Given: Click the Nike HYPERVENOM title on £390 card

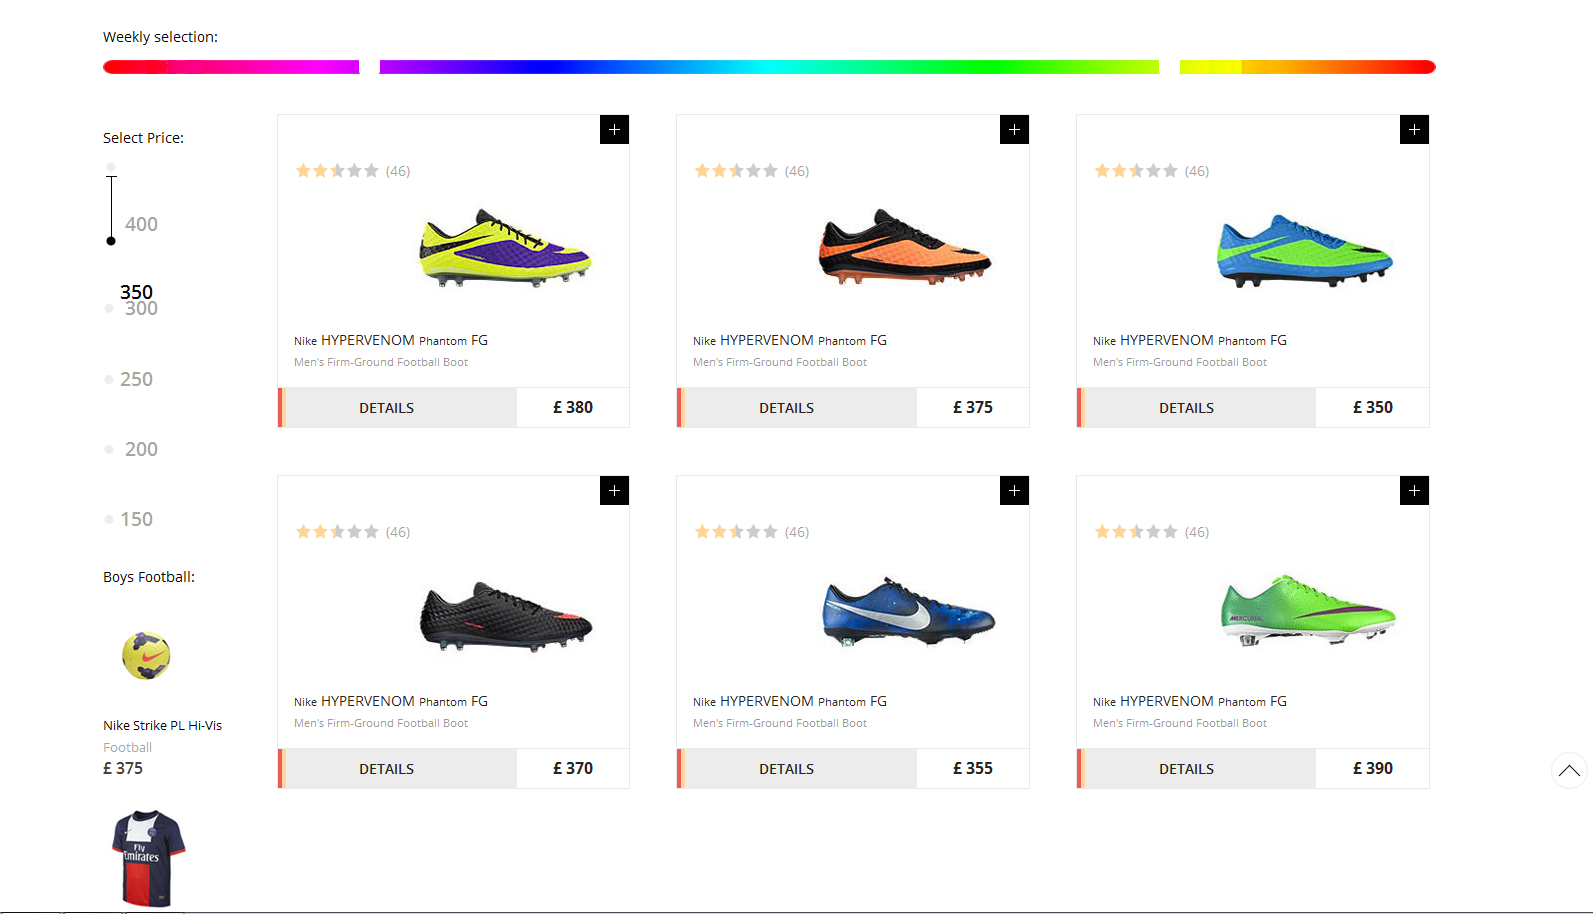Looking at the screenshot, I should (1190, 701).
